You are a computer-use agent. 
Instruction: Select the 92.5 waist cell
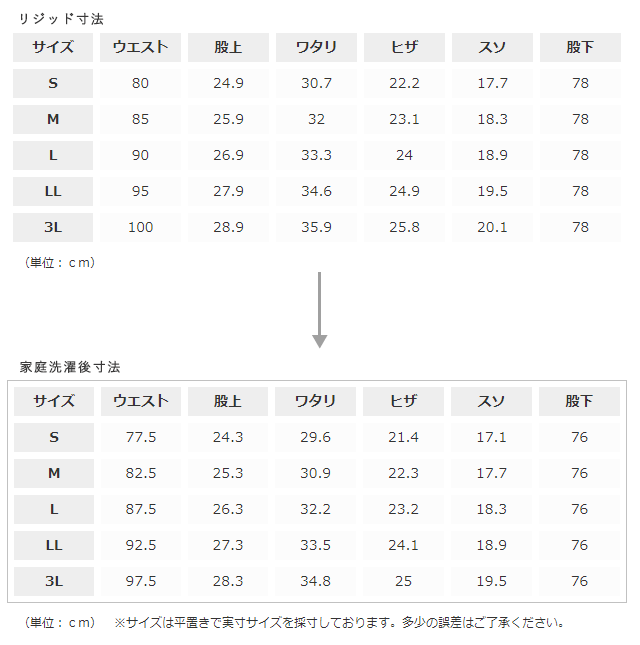[140, 545]
